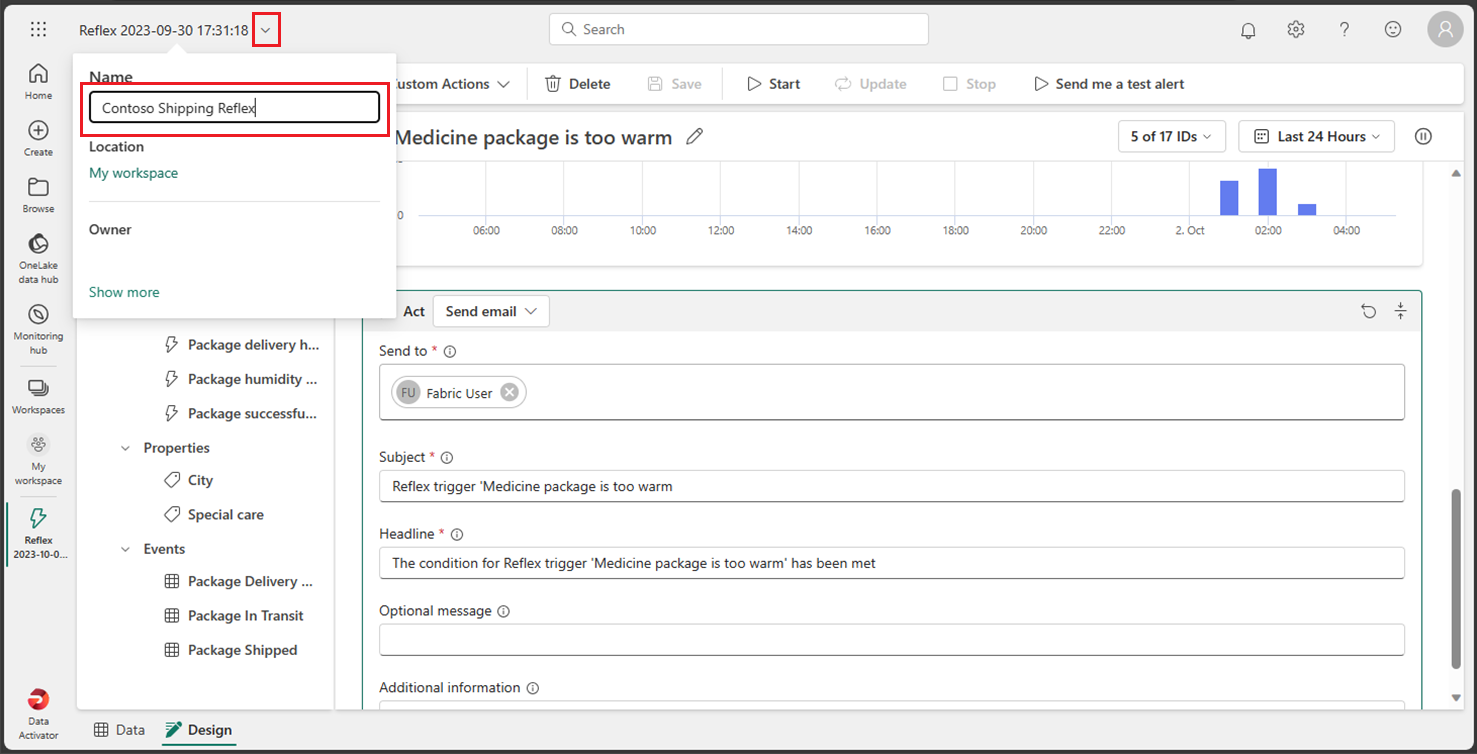This screenshot has height=754, width=1477.
Task: Collapse the Act card
Action: pyautogui.click(x=1400, y=311)
